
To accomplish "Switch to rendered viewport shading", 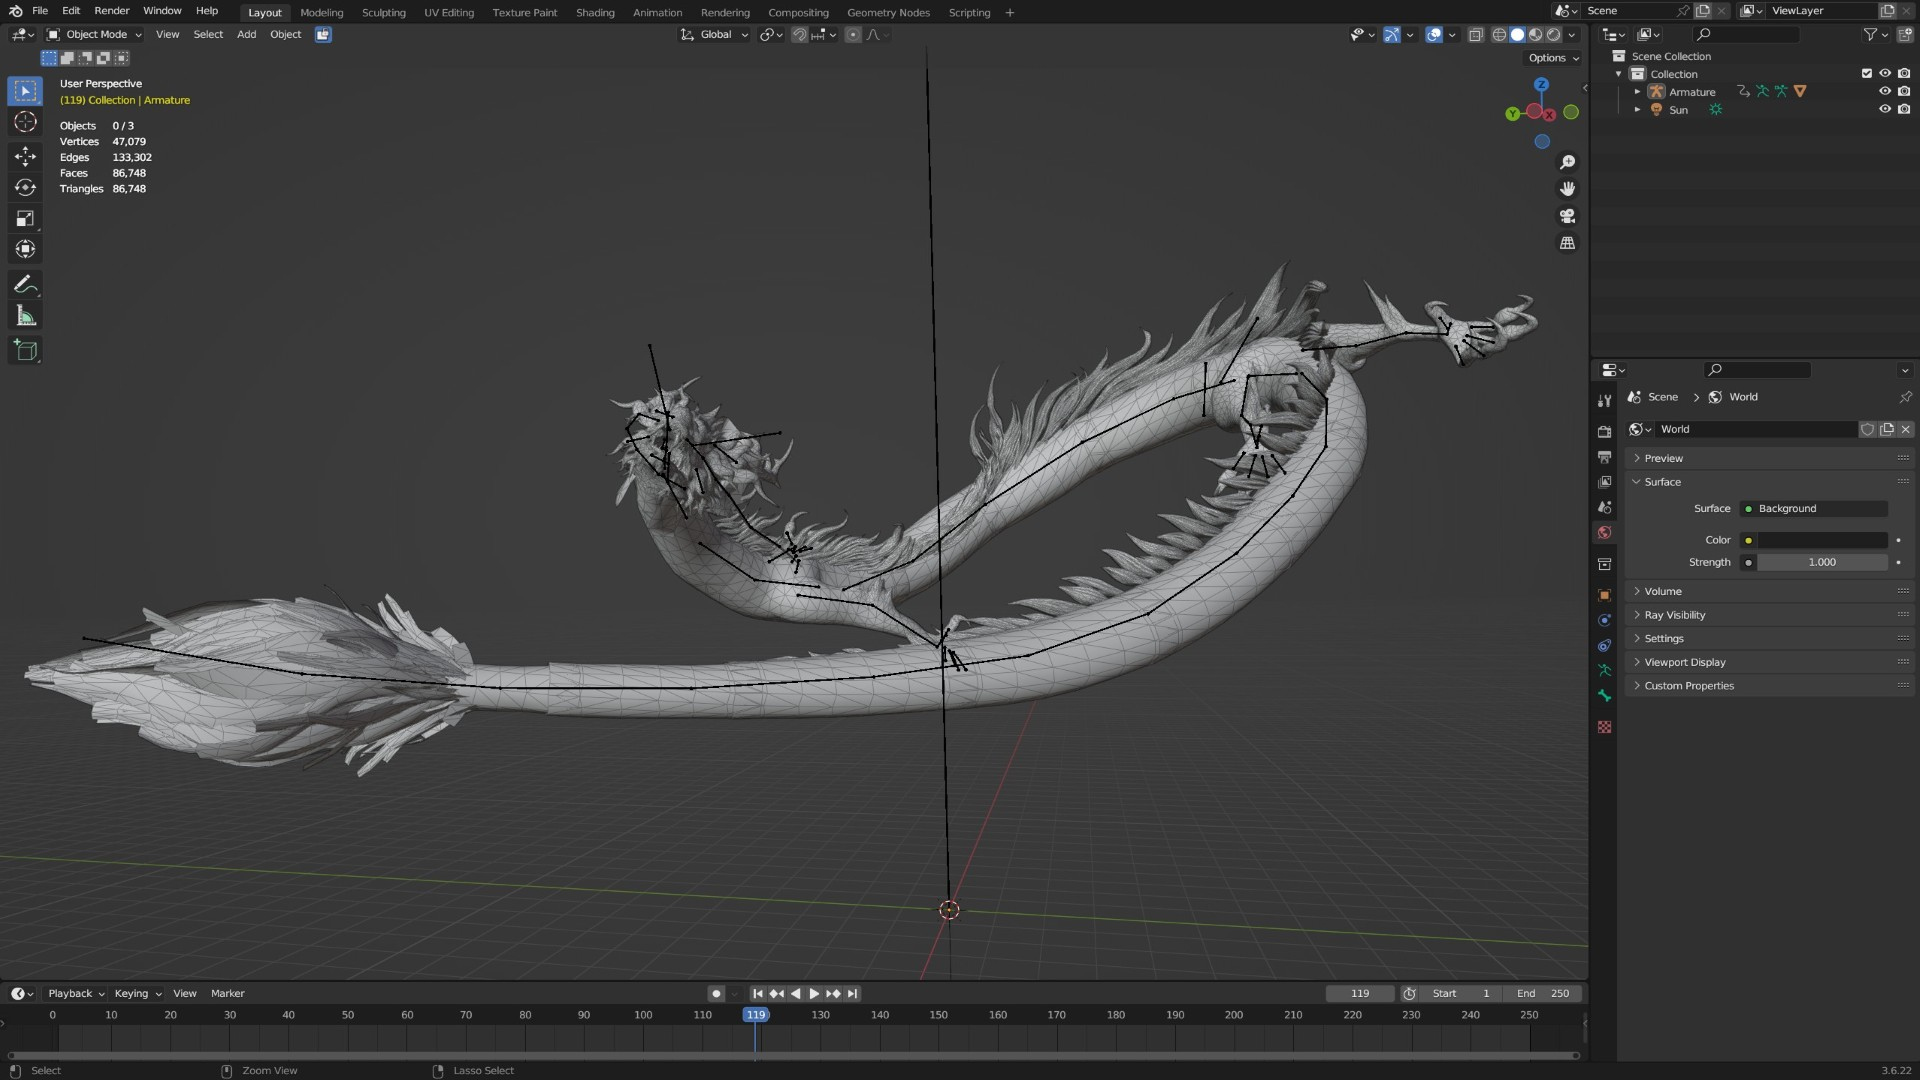I will [1553, 34].
